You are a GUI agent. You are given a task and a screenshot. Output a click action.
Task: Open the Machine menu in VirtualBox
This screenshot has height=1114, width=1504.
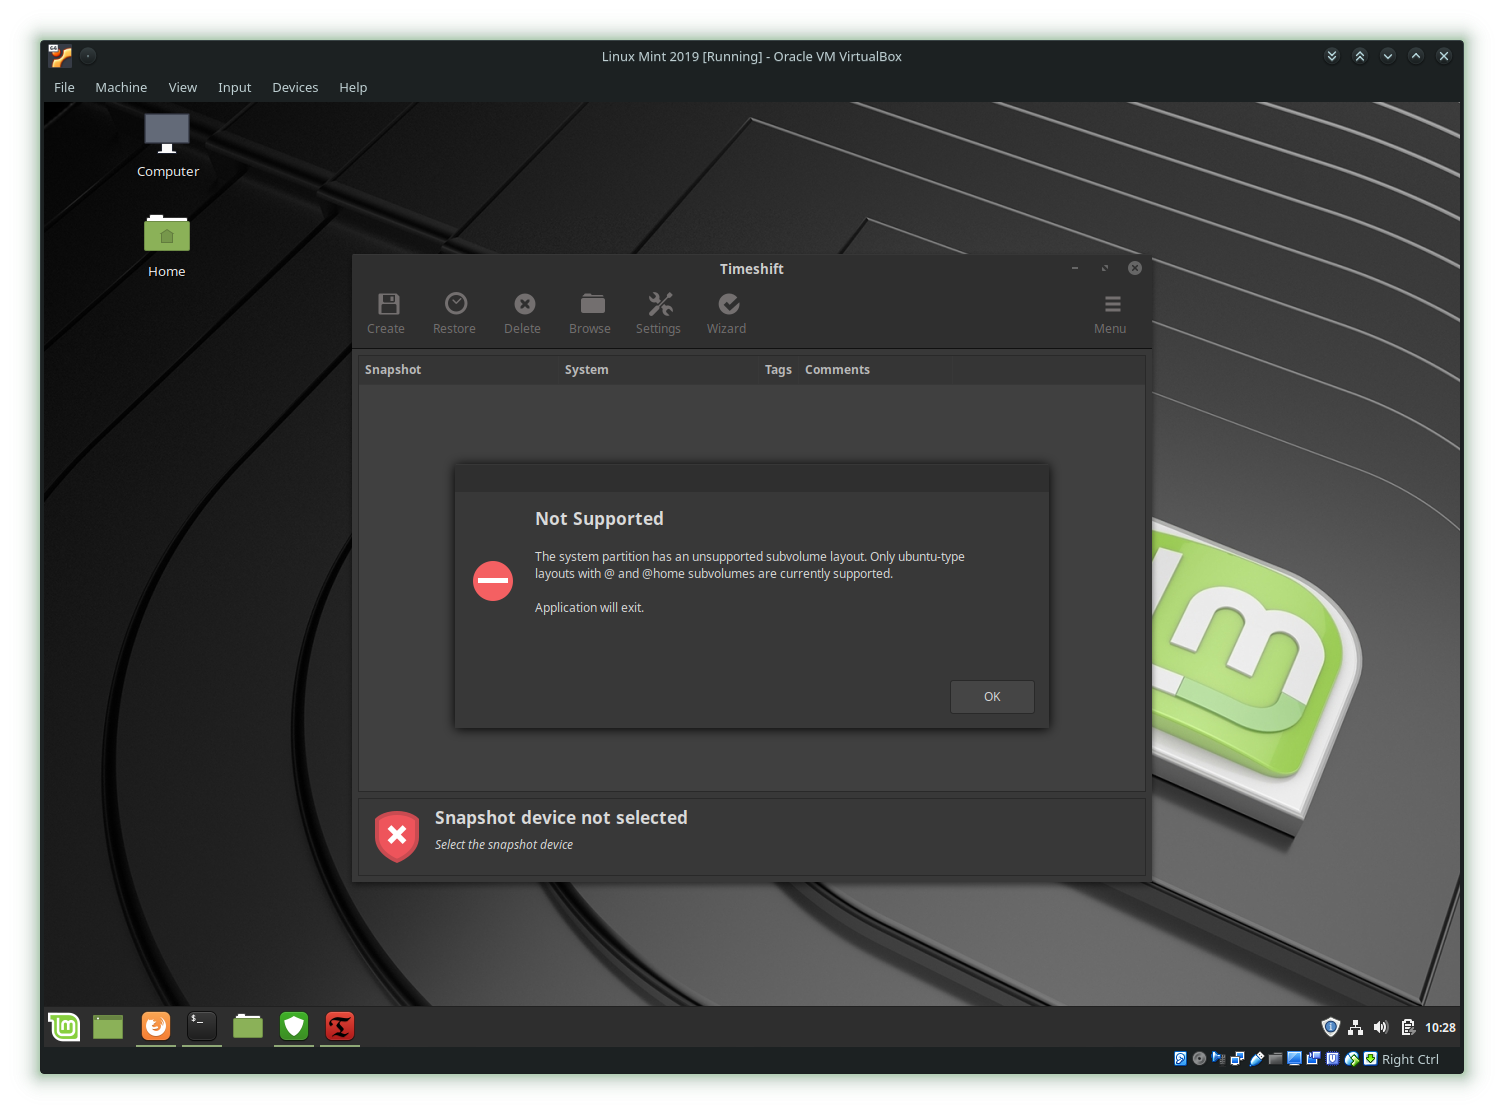click(x=121, y=87)
